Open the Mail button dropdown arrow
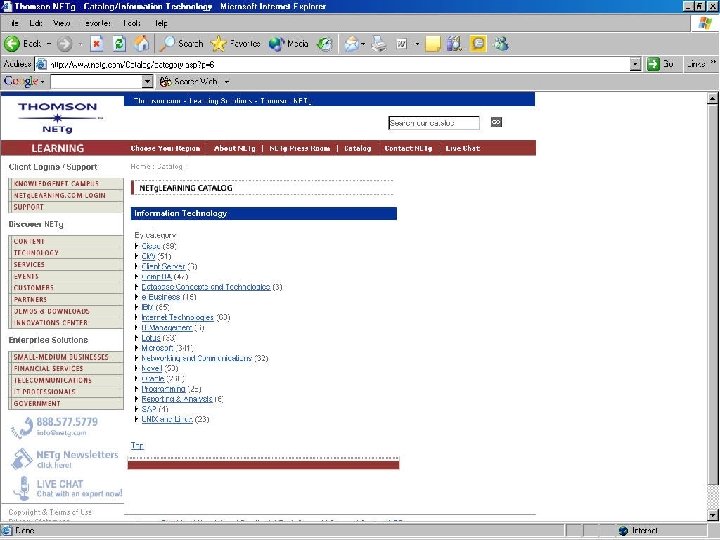 [363, 44]
